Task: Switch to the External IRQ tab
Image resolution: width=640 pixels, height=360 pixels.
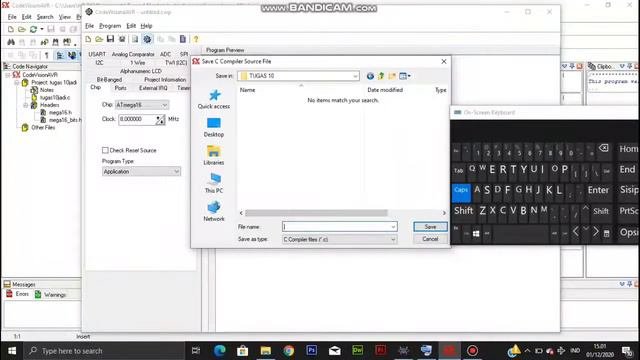Action: coord(153,88)
